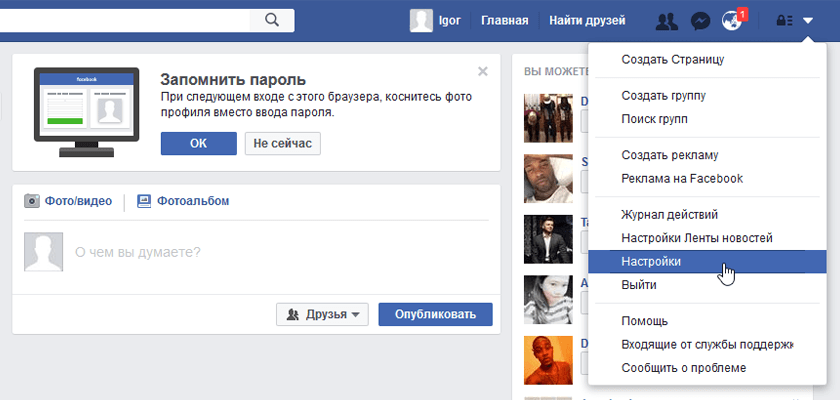Image resolution: width=840 pixels, height=400 pixels.
Task: Click the Фотоальбом album icon
Action: (x=144, y=201)
